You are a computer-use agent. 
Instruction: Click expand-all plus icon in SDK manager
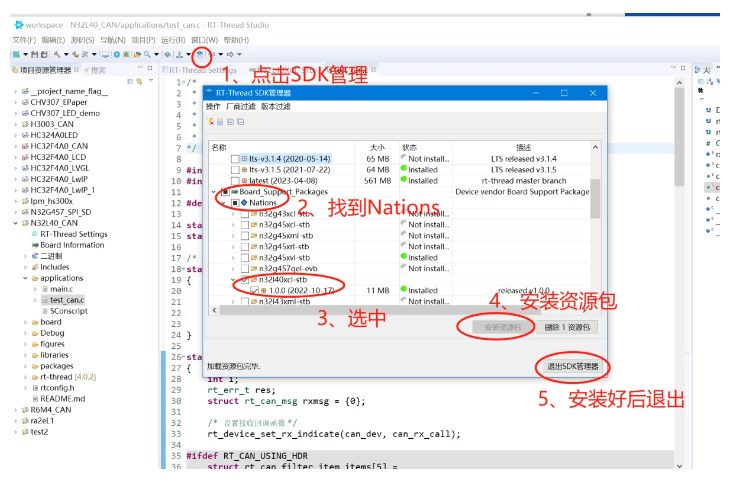click(231, 122)
